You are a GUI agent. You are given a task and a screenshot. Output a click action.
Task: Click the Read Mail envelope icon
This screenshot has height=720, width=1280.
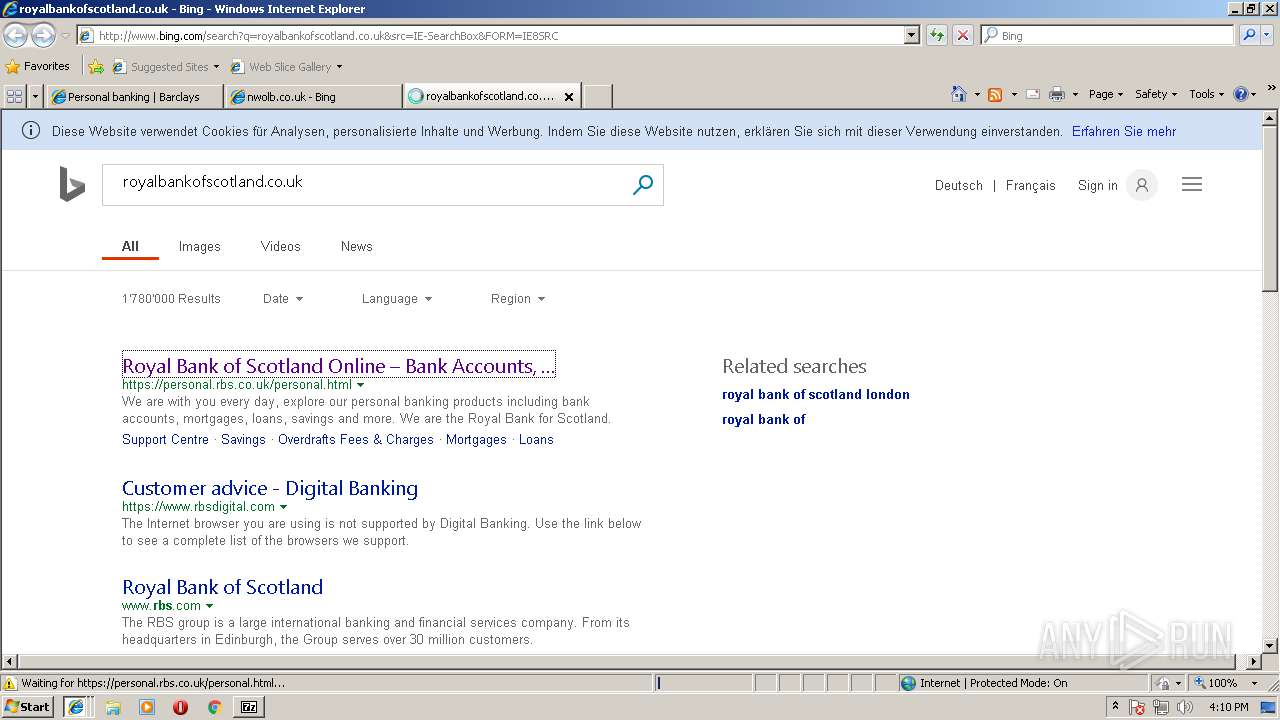(1032, 94)
